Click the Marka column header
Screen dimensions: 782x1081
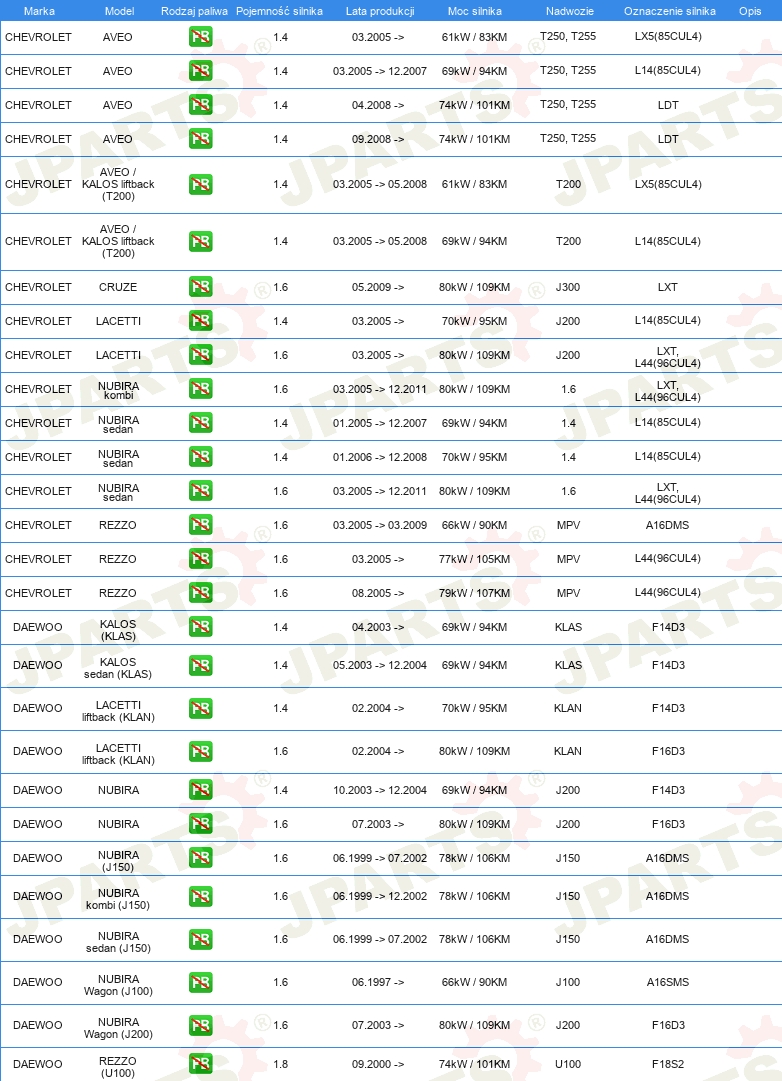[39, 11]
